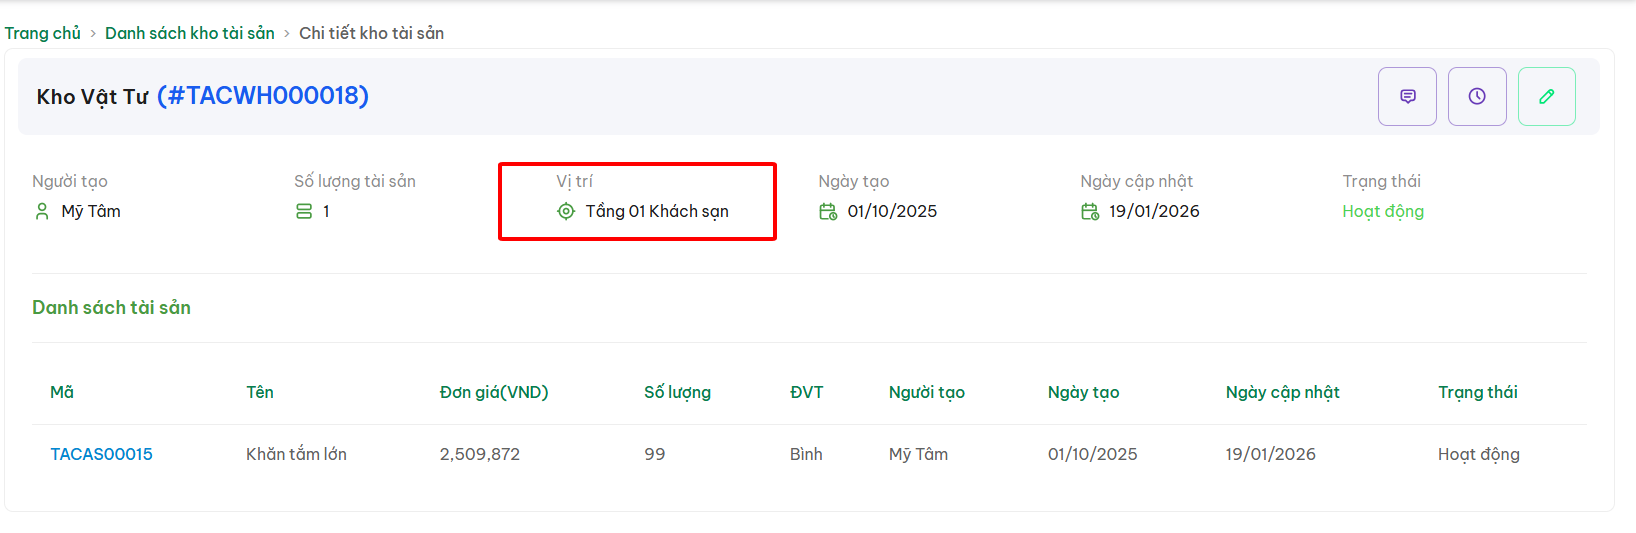
Task: Open the history clock icon
Action: [1477, 96]
